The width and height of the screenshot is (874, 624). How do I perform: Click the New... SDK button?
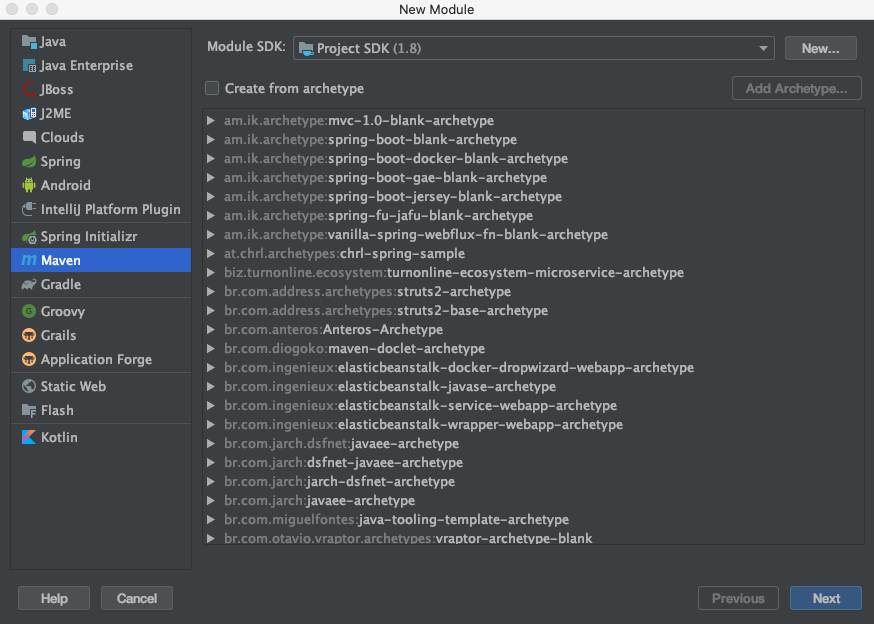click(x=820, y=49)
